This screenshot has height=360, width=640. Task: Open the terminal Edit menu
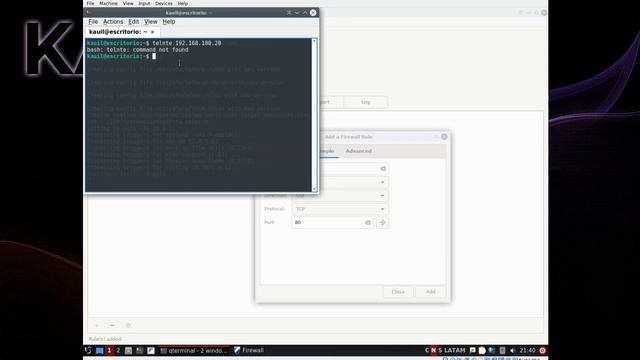point(133,22)
